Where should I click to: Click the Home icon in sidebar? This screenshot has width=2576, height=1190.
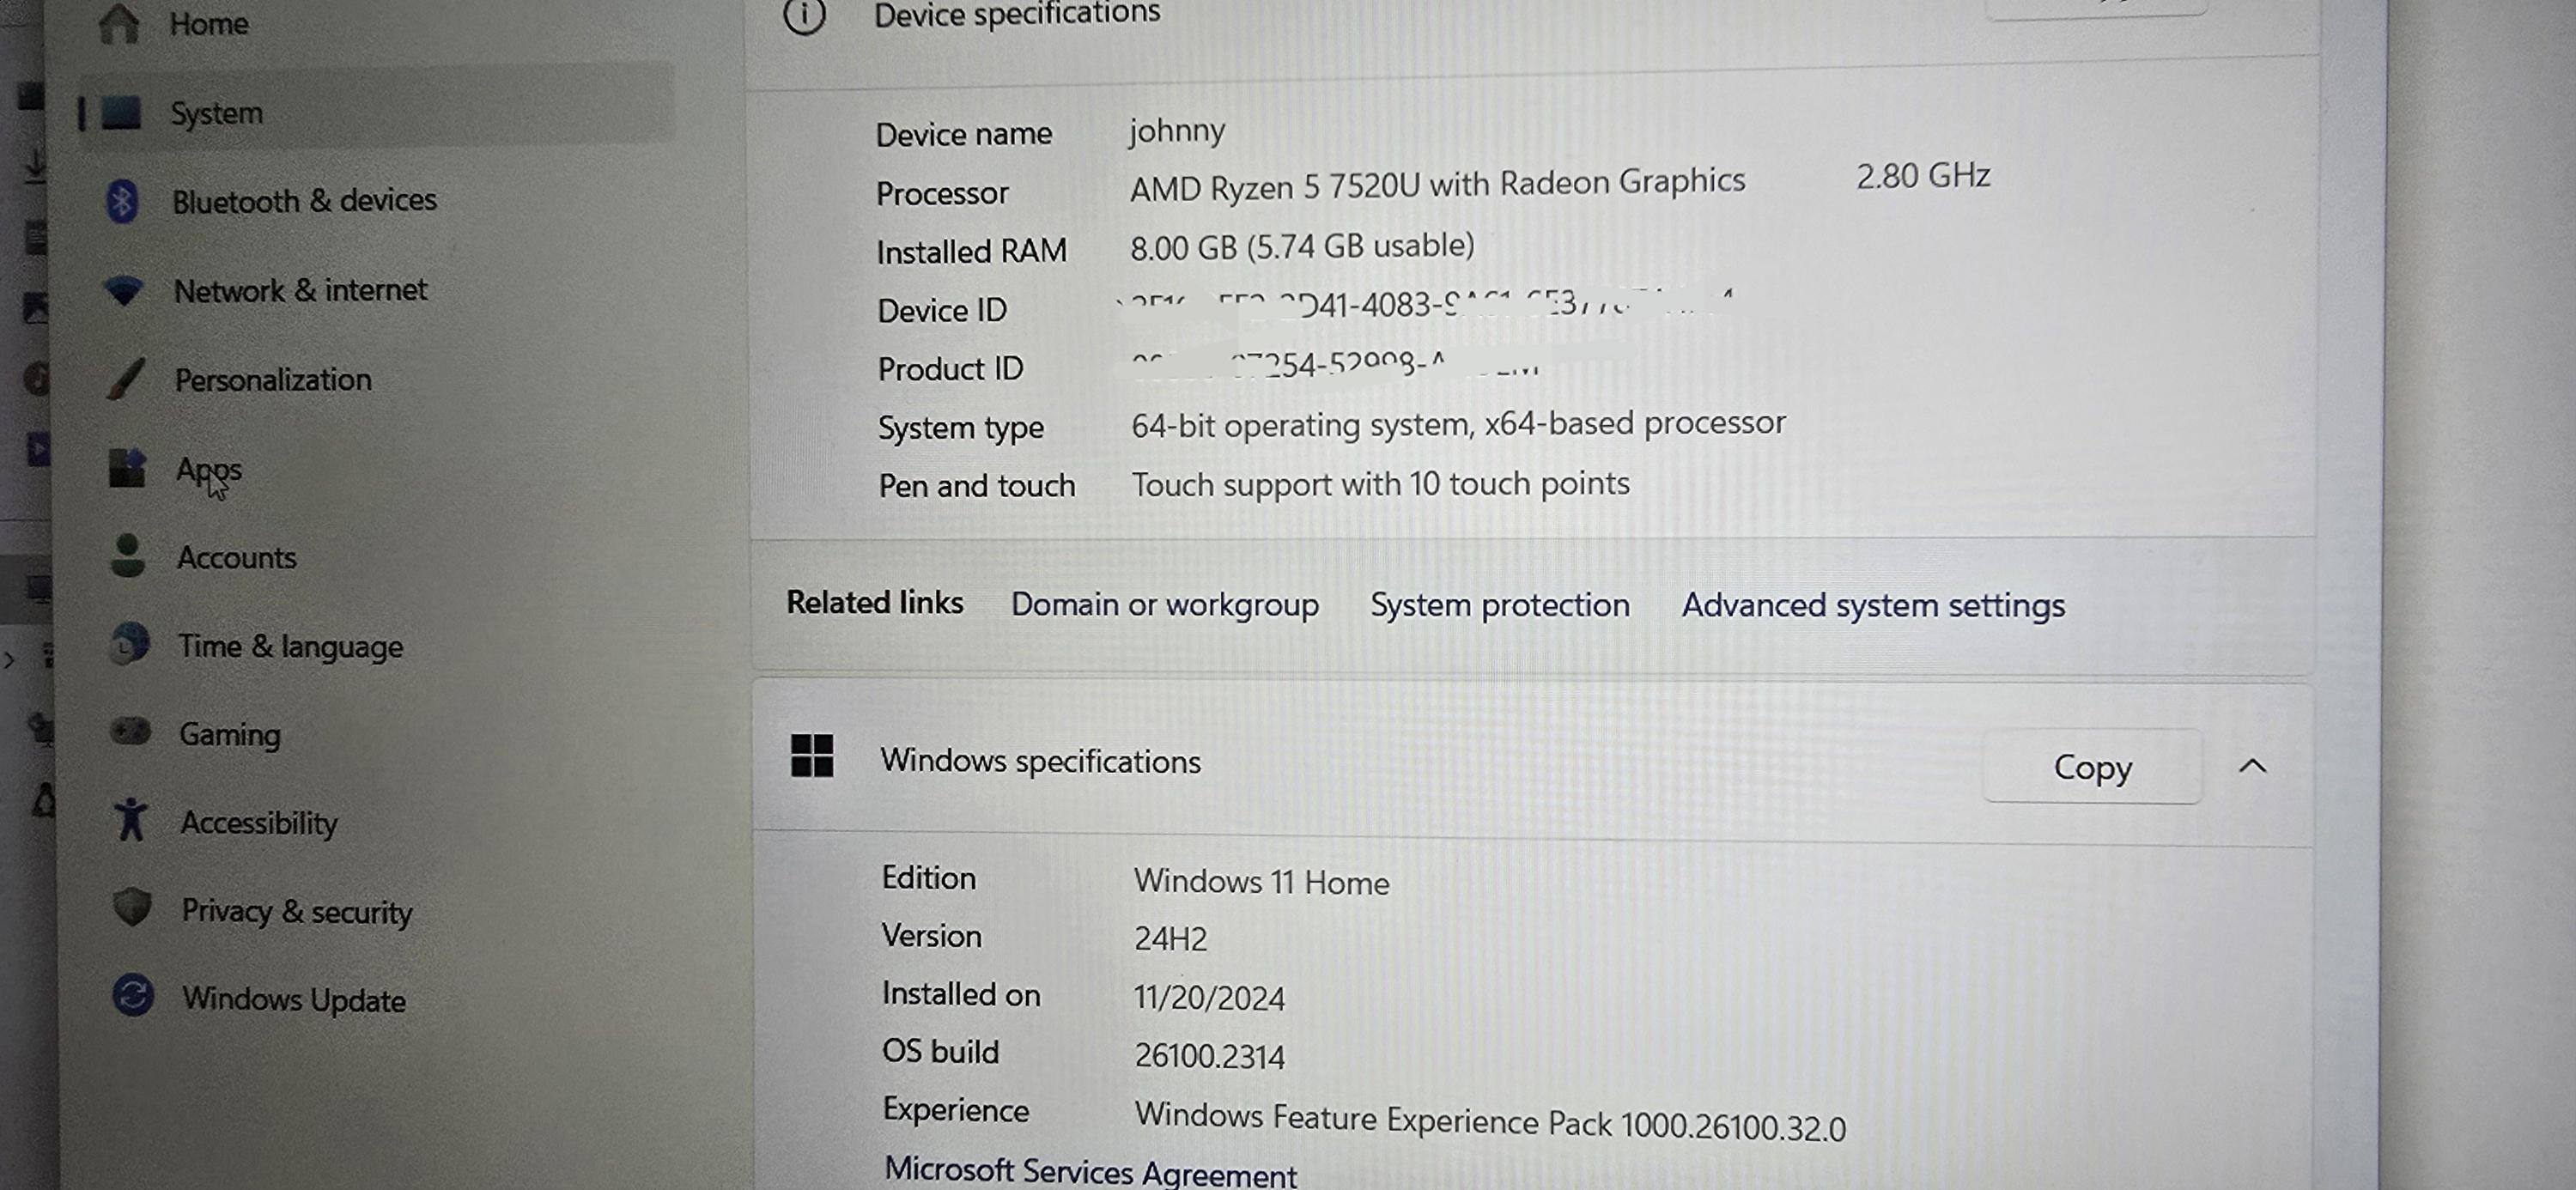click(x=118, y=22)
